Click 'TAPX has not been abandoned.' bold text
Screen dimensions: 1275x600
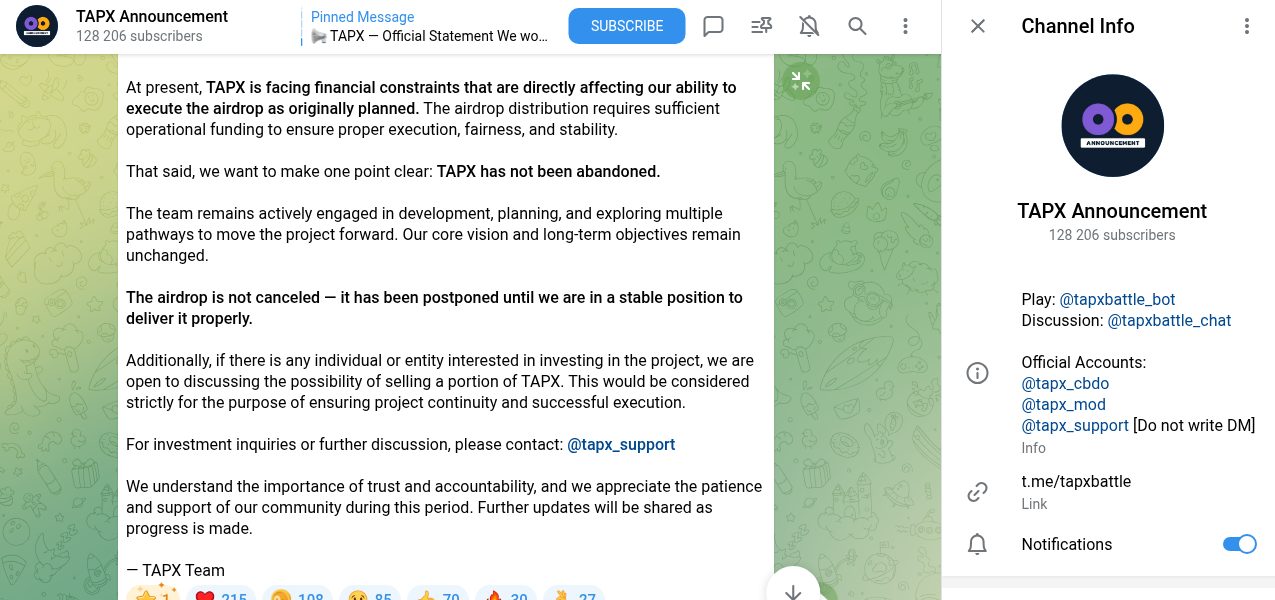pos(549,171)
